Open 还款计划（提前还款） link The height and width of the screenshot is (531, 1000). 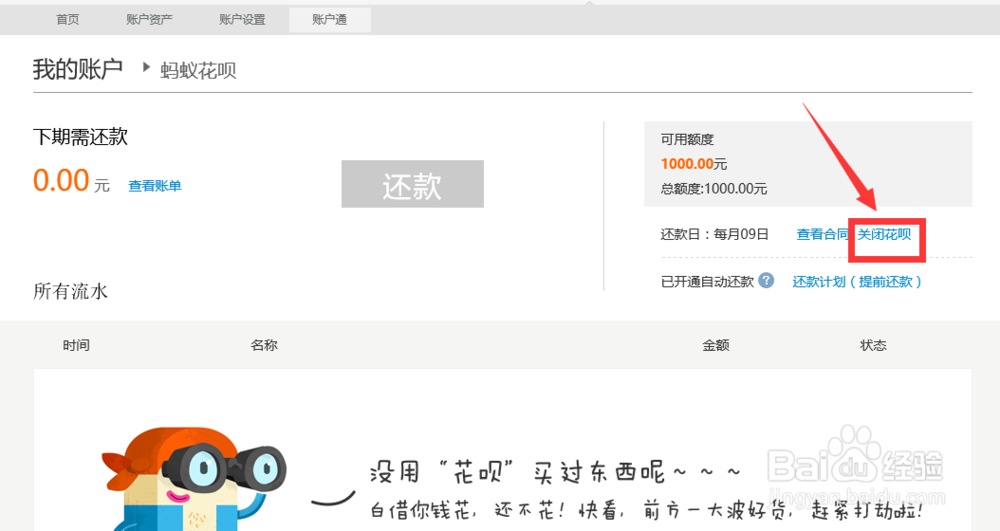857,282
